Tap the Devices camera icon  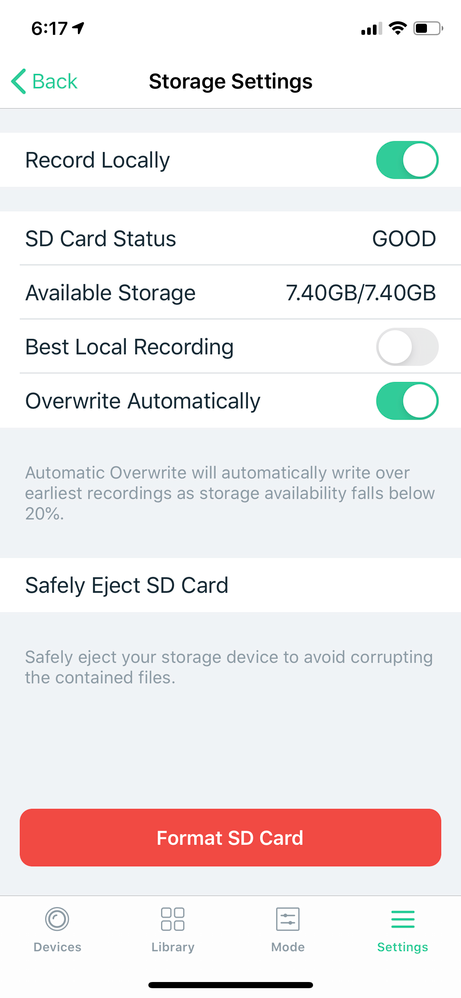(57, 919)
